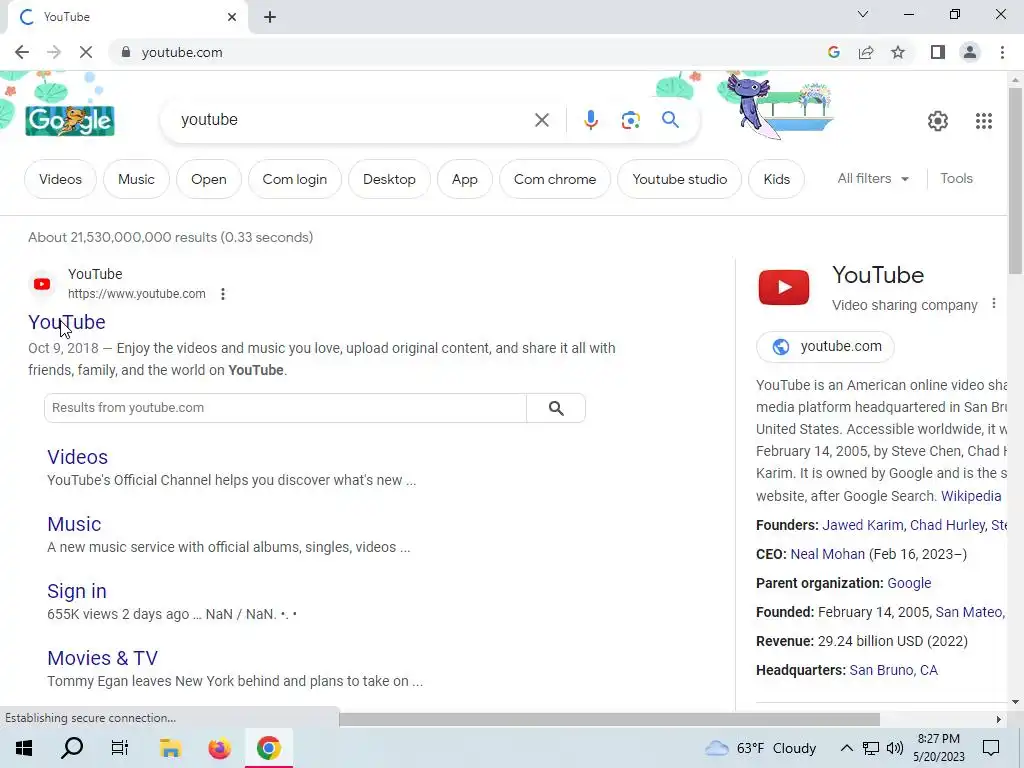Clear the search query with X icon
The width and height of the screenshot is (1024, 768).
(x=541, y=120)
